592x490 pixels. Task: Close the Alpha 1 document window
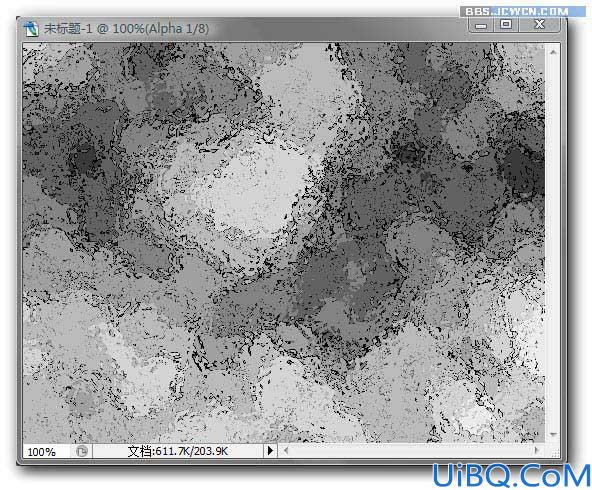tap(540, 24)
